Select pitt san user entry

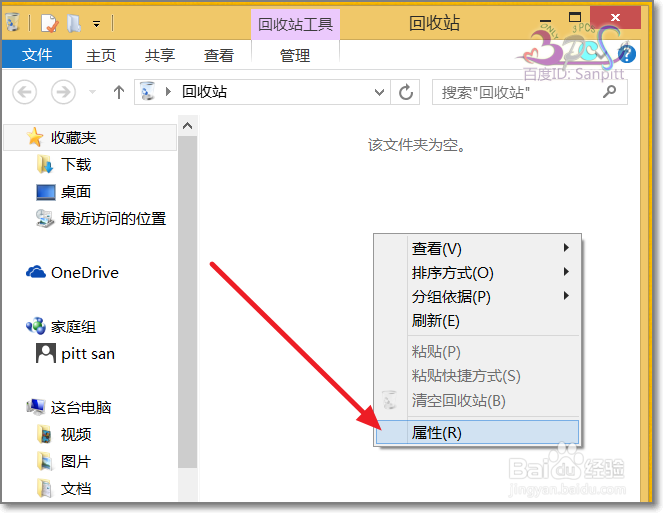88,354
